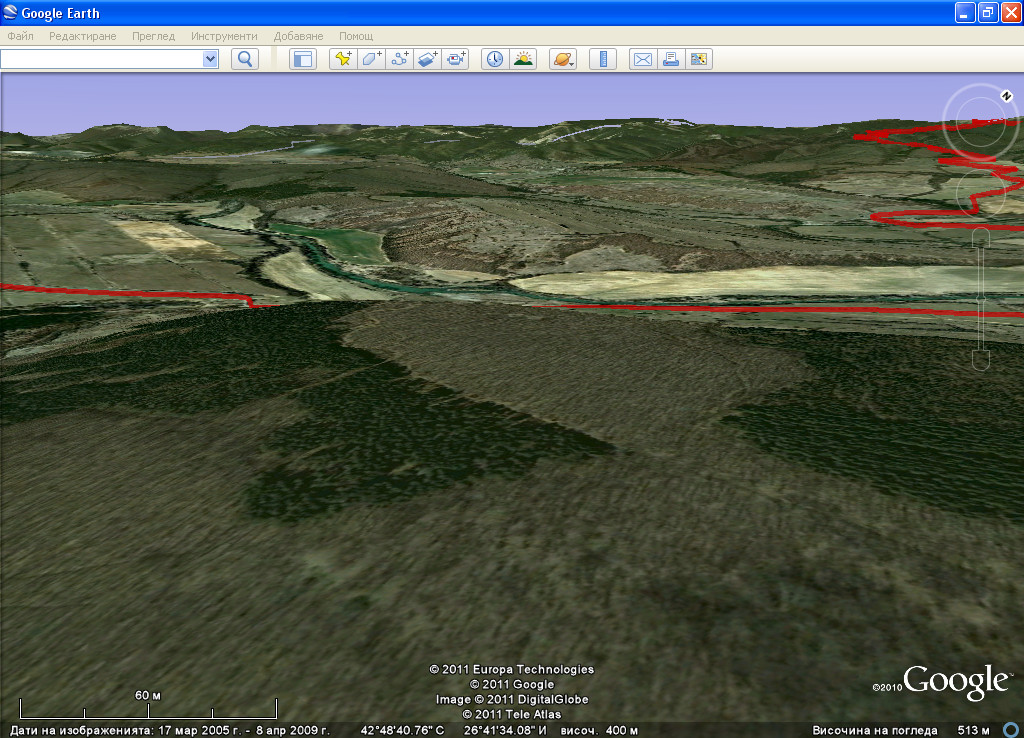This screenshot has width=1024, height=738.
Task: Click the N north indicator on compass
Action: point(1006,96)
